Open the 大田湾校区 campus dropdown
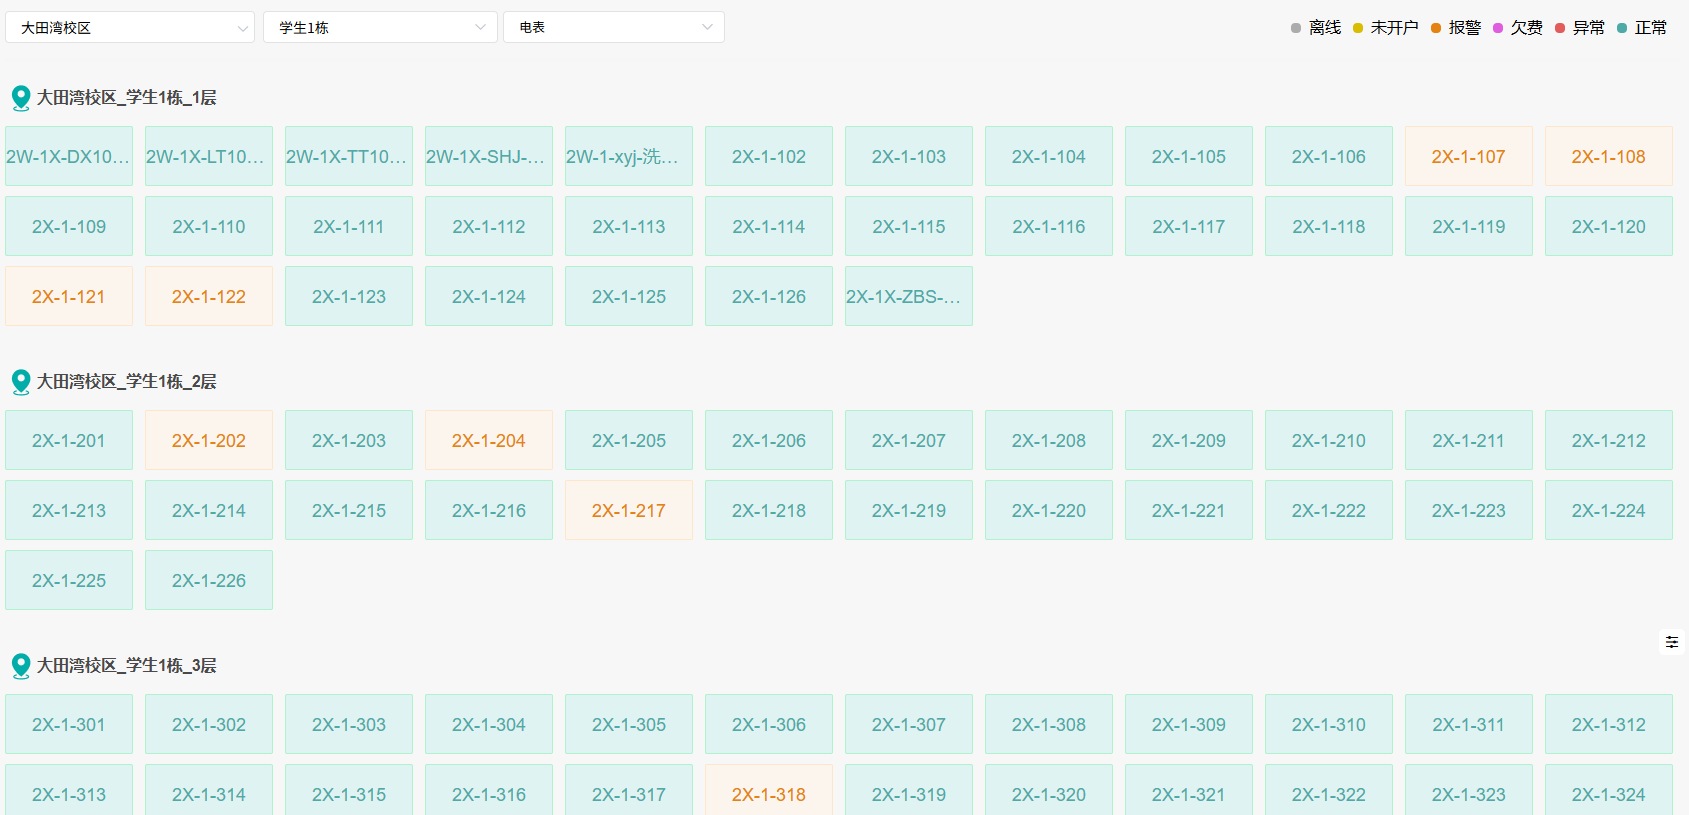 click(x=130, y=28)
